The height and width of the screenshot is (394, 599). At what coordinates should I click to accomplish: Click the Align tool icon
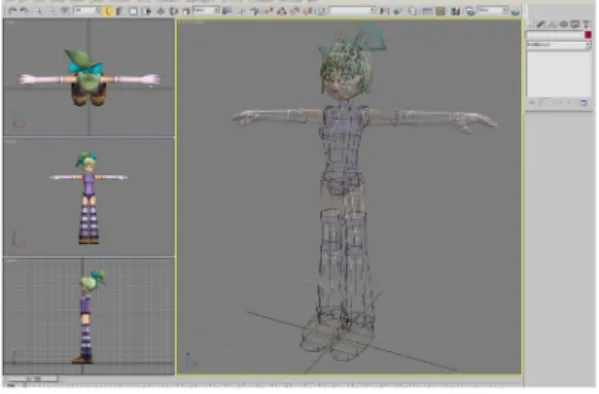[x=397, y=11]
